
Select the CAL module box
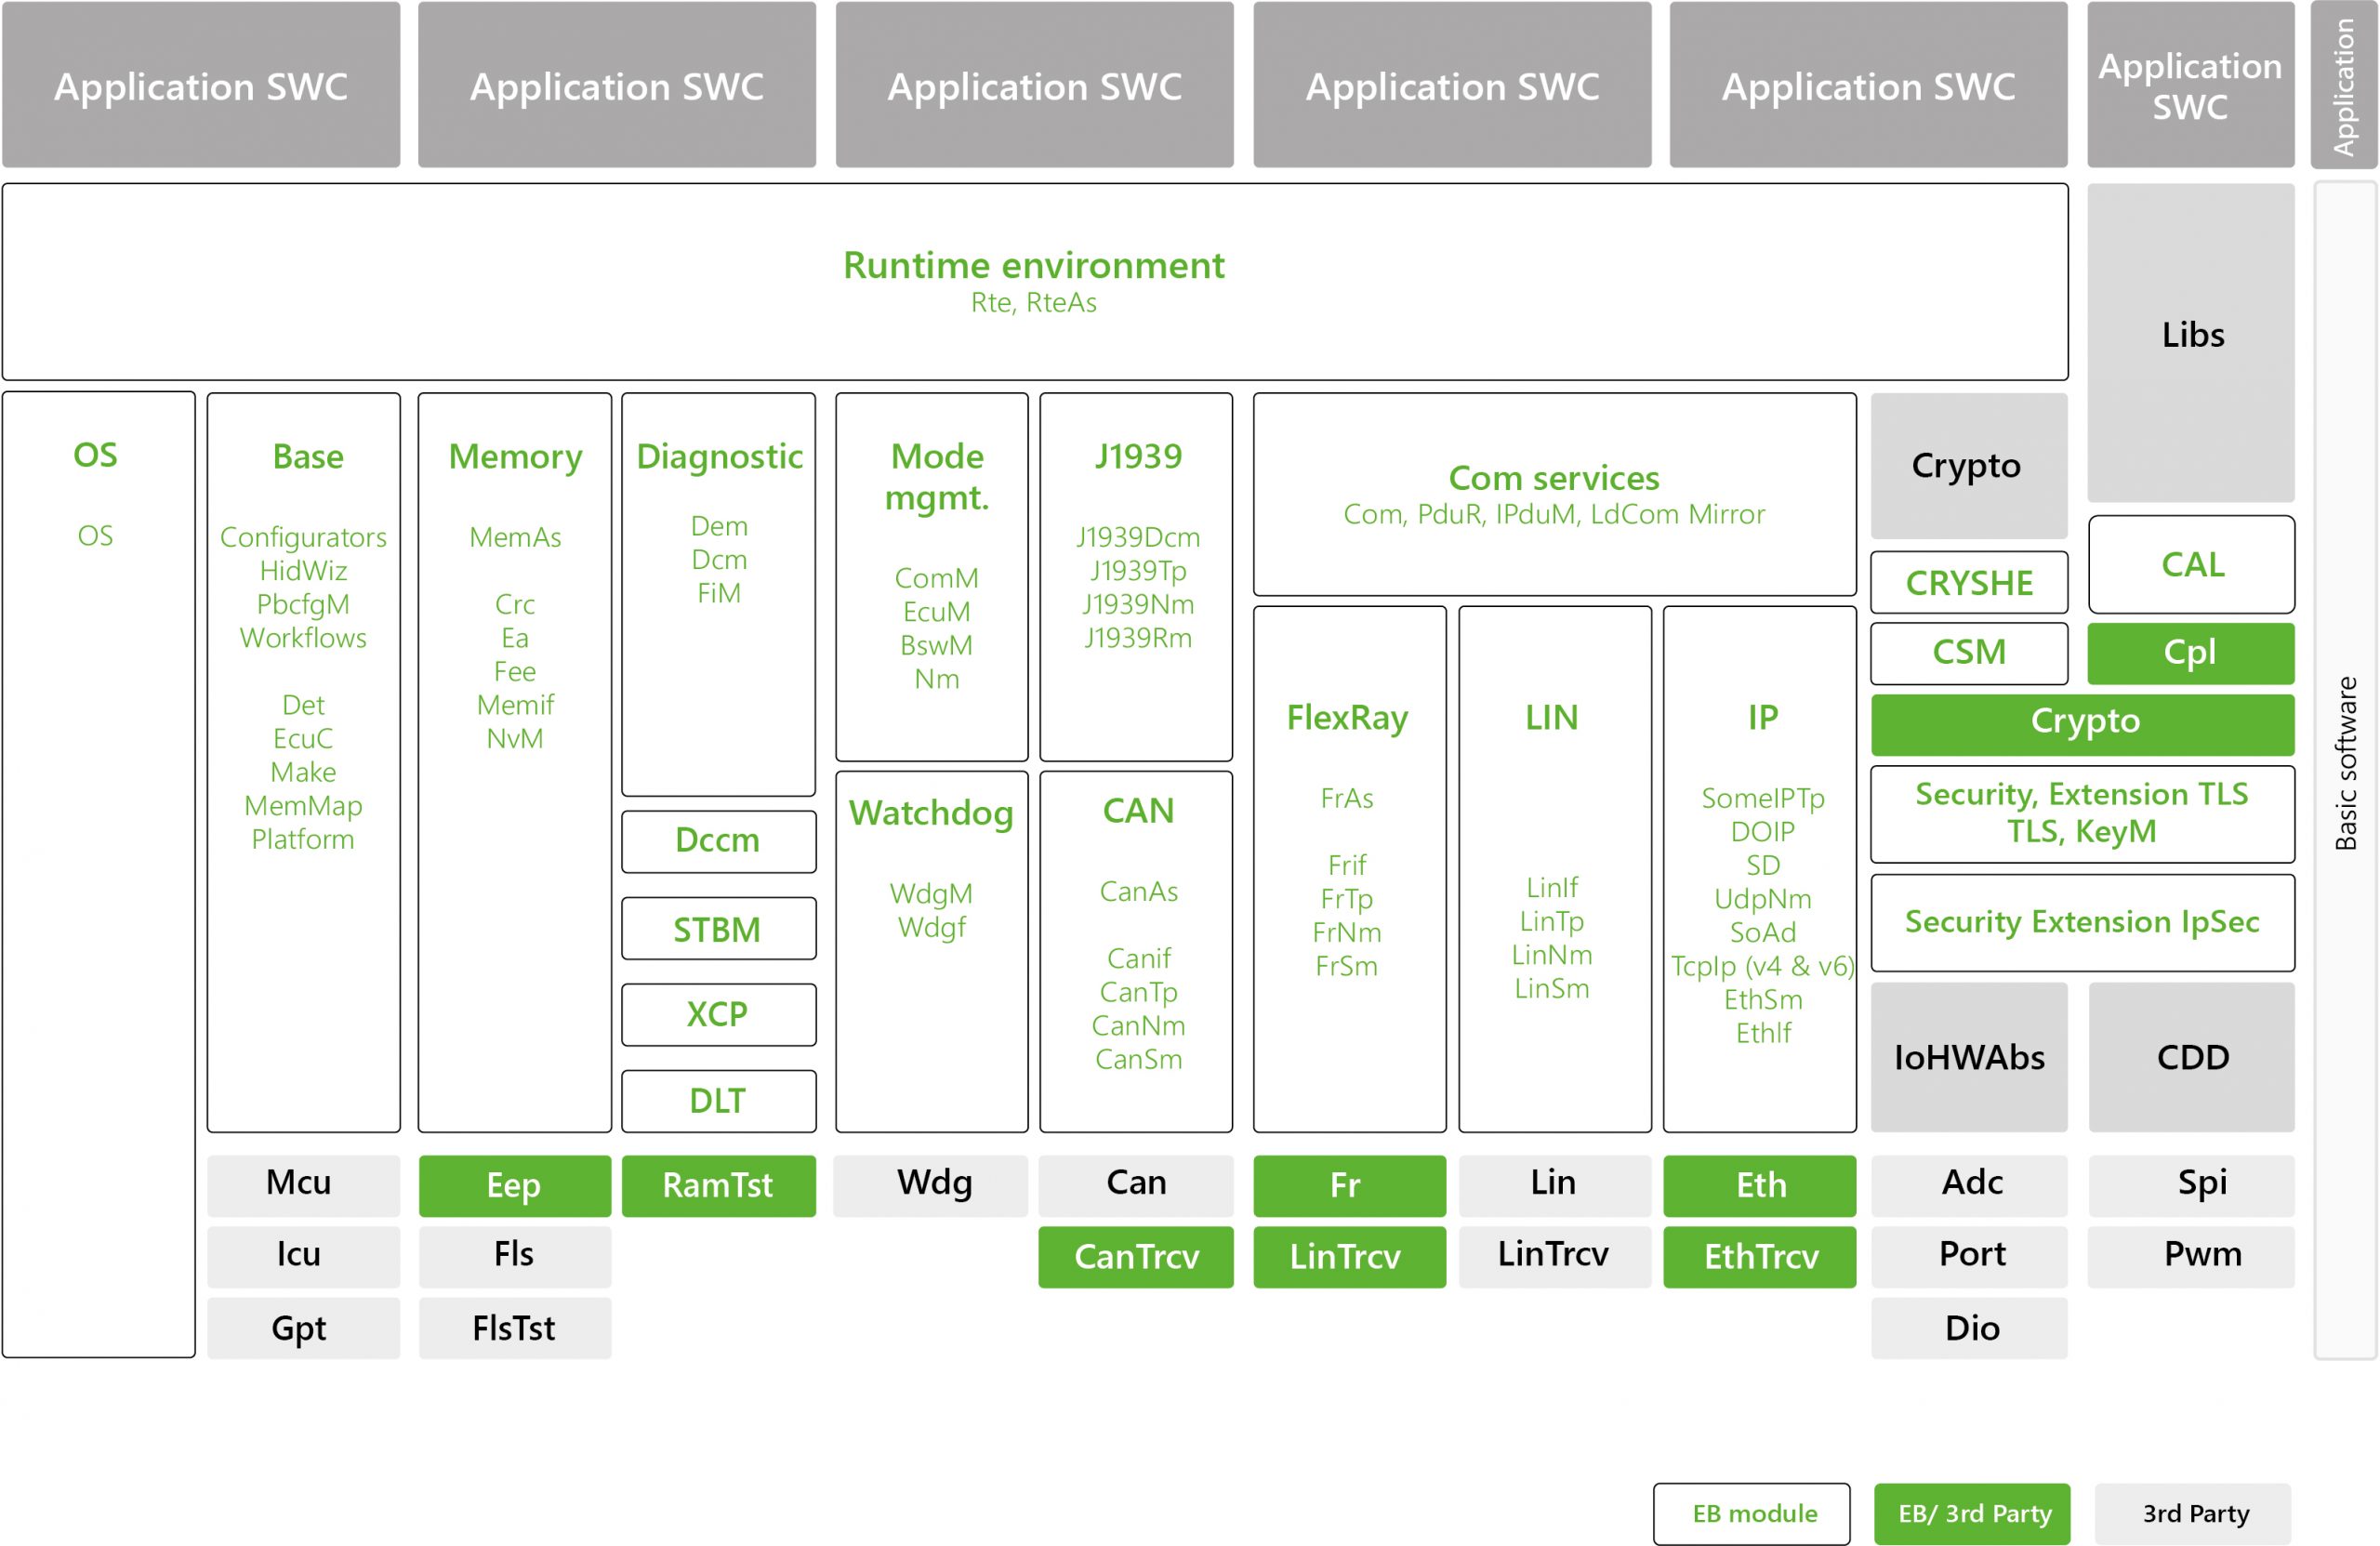pyautogui.click(x=2191, y=564)
